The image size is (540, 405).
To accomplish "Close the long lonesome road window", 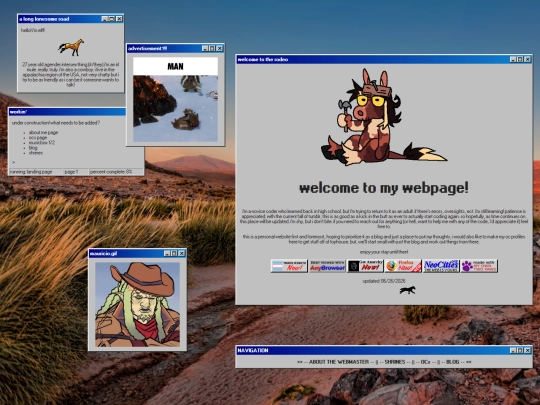I will pos(119,19).
